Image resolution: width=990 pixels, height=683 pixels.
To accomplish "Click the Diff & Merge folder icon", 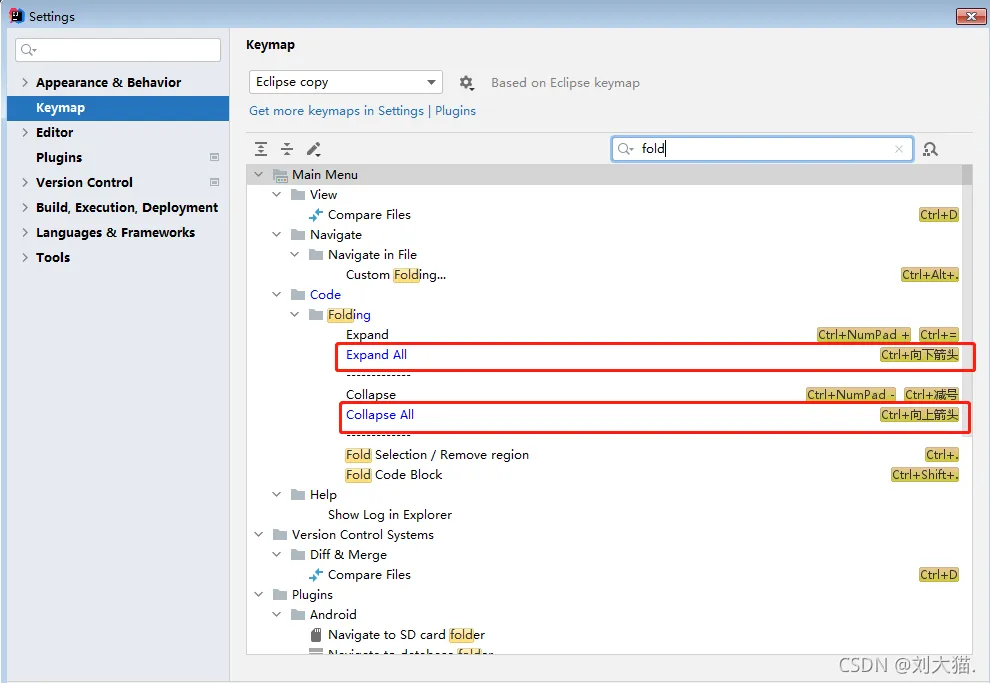I will click(298, 554).
